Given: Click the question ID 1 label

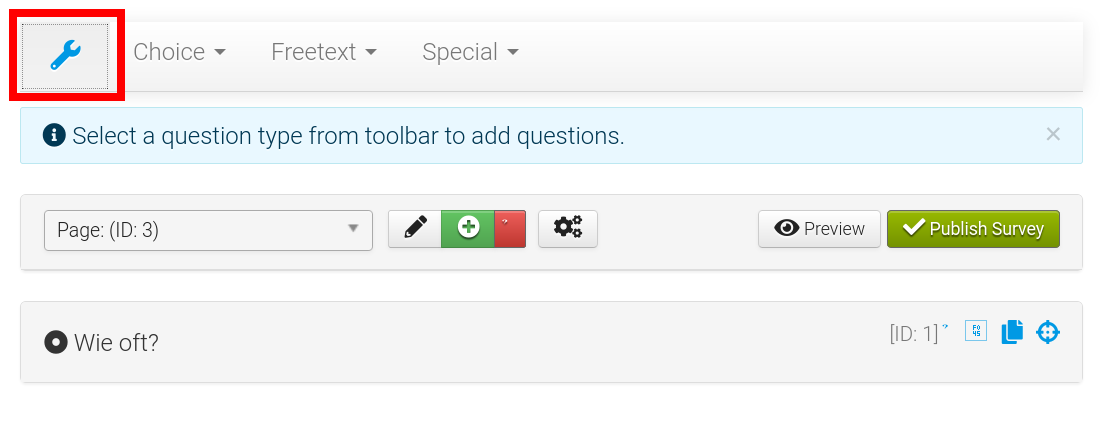Looking at the screenshot, I should 913,333.
